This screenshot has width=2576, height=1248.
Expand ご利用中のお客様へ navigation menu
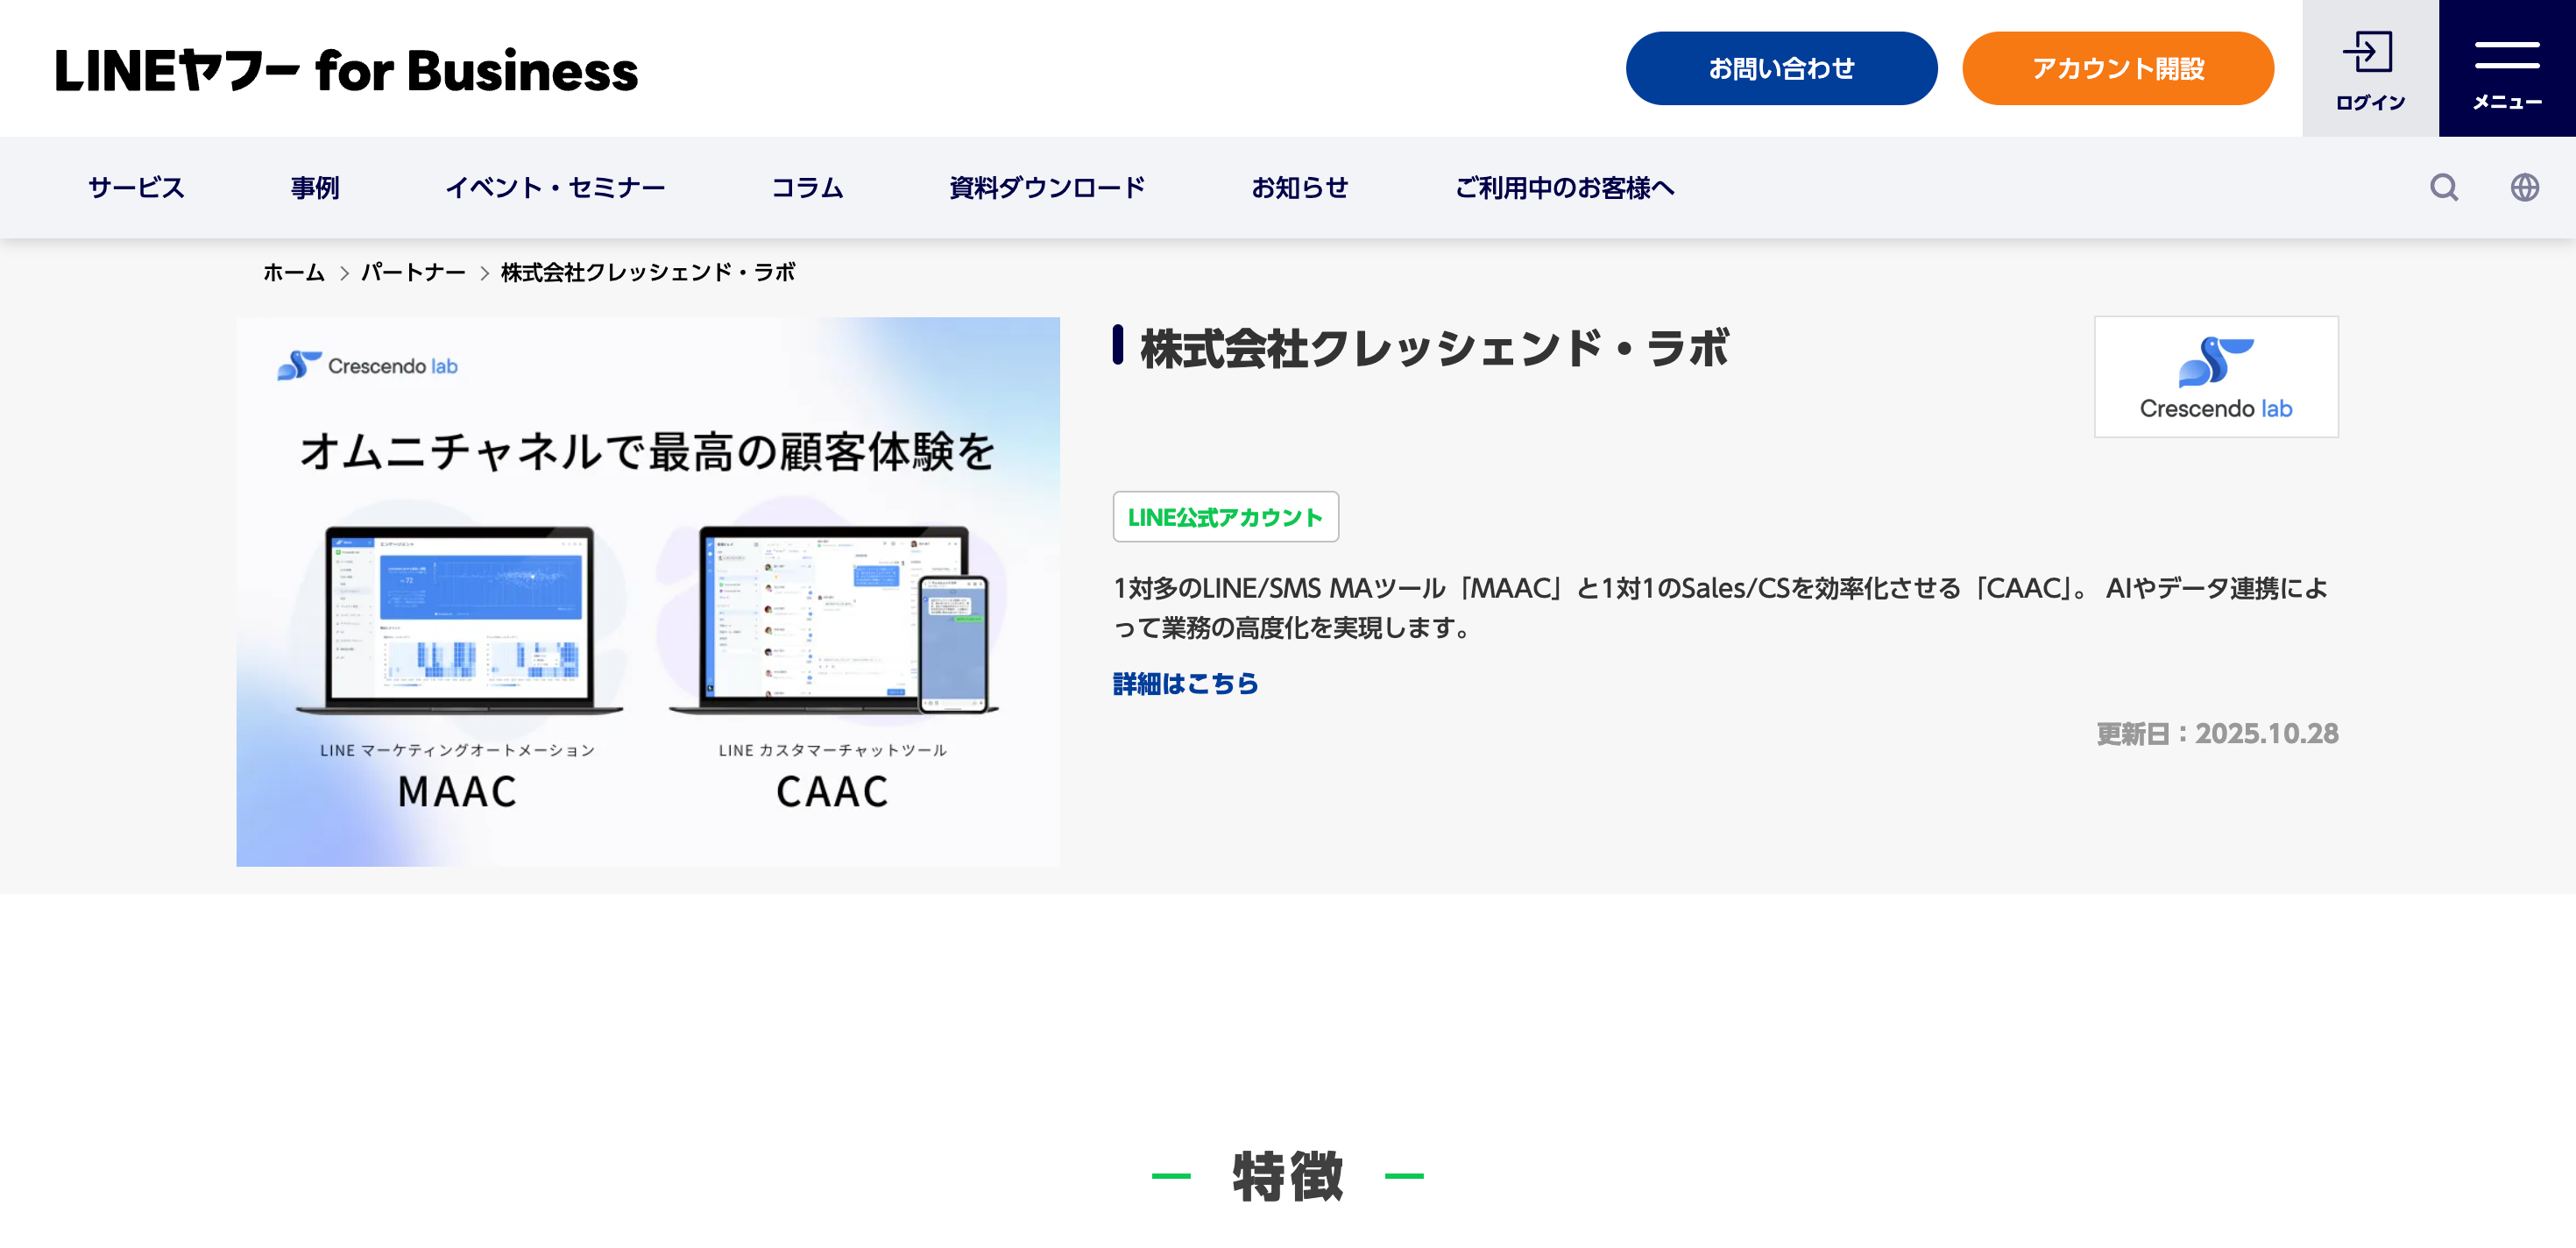[1563, 188]
